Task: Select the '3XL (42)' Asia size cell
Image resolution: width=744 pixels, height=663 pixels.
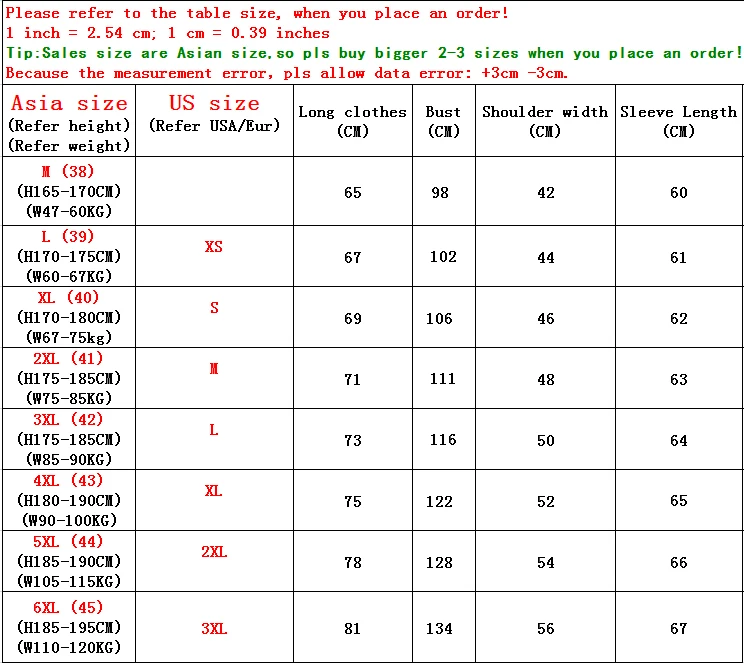Action: [69, 439]
